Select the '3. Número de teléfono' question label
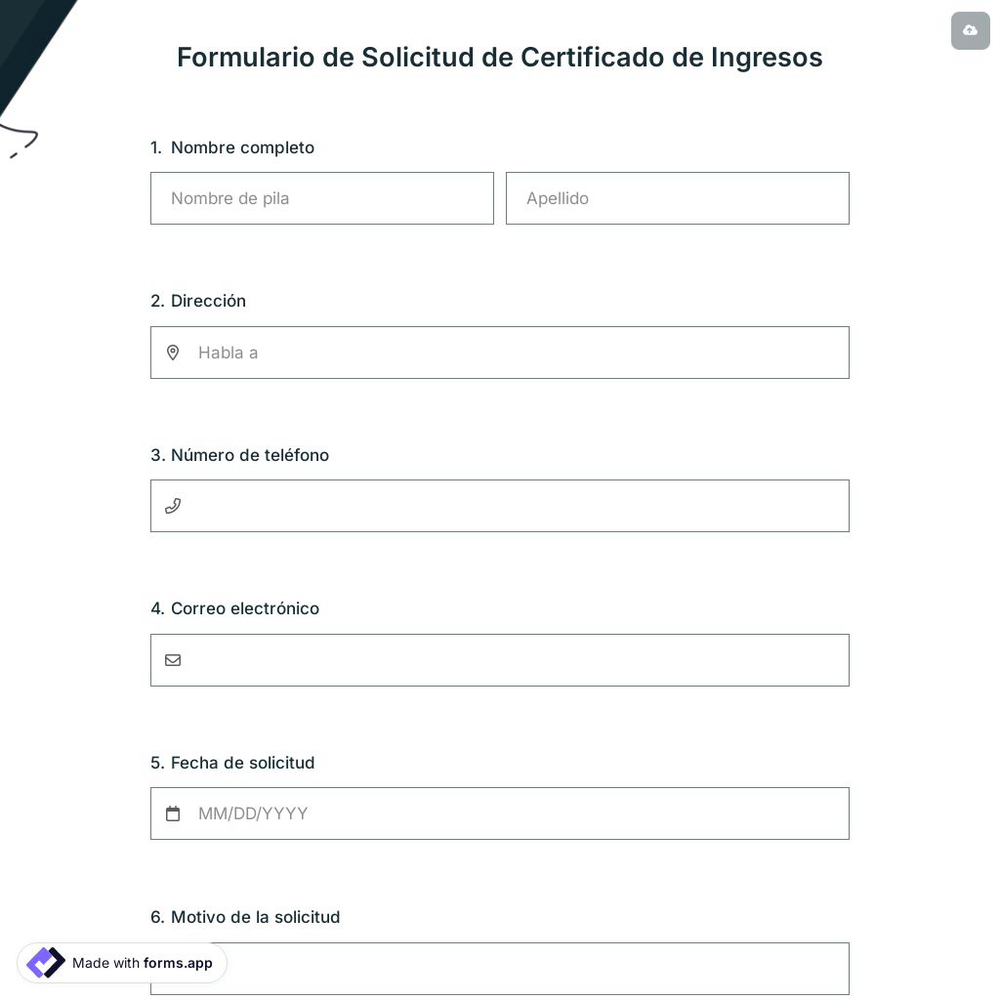 click(240, 455)
